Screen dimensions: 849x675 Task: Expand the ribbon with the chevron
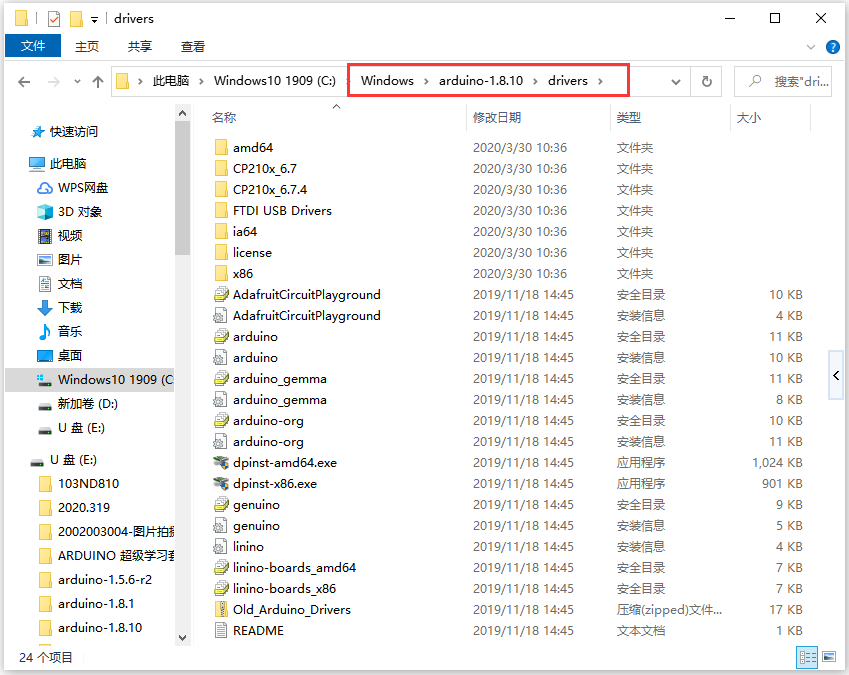pos(811,47)
